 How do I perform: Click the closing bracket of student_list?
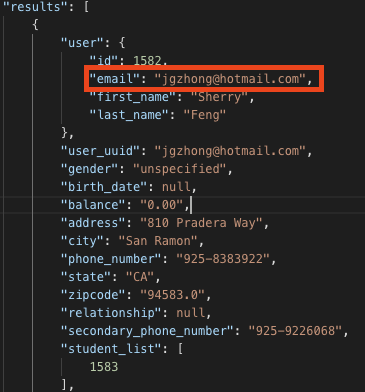[64, 385]
